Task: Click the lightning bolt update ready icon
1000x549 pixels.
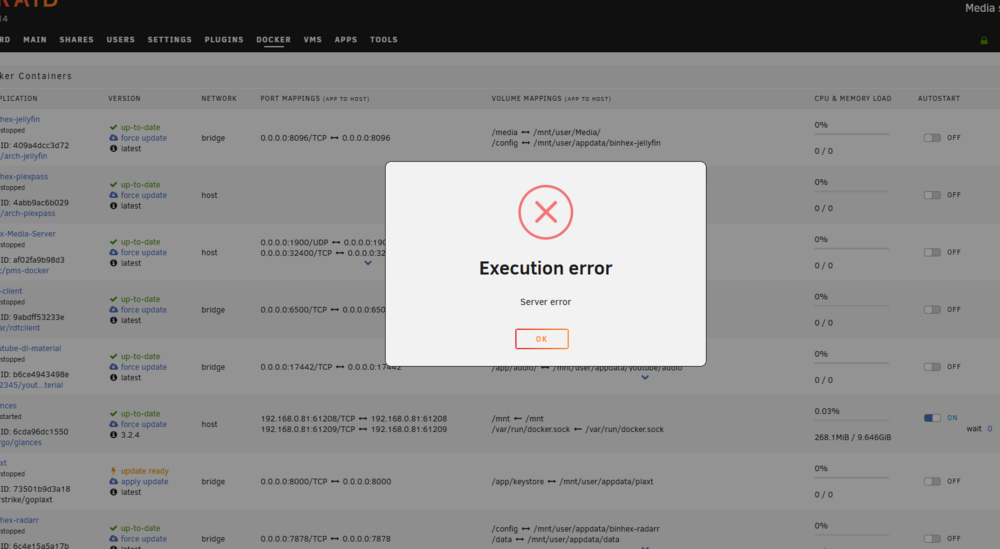Action: pyautogui.click(x=114, y=471)
